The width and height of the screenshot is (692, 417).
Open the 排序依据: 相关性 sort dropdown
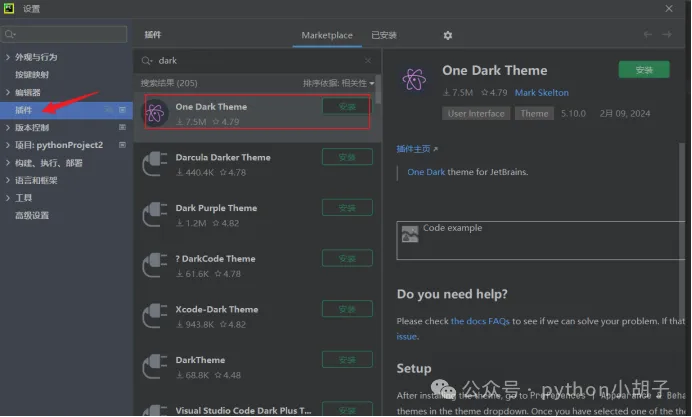338,83
